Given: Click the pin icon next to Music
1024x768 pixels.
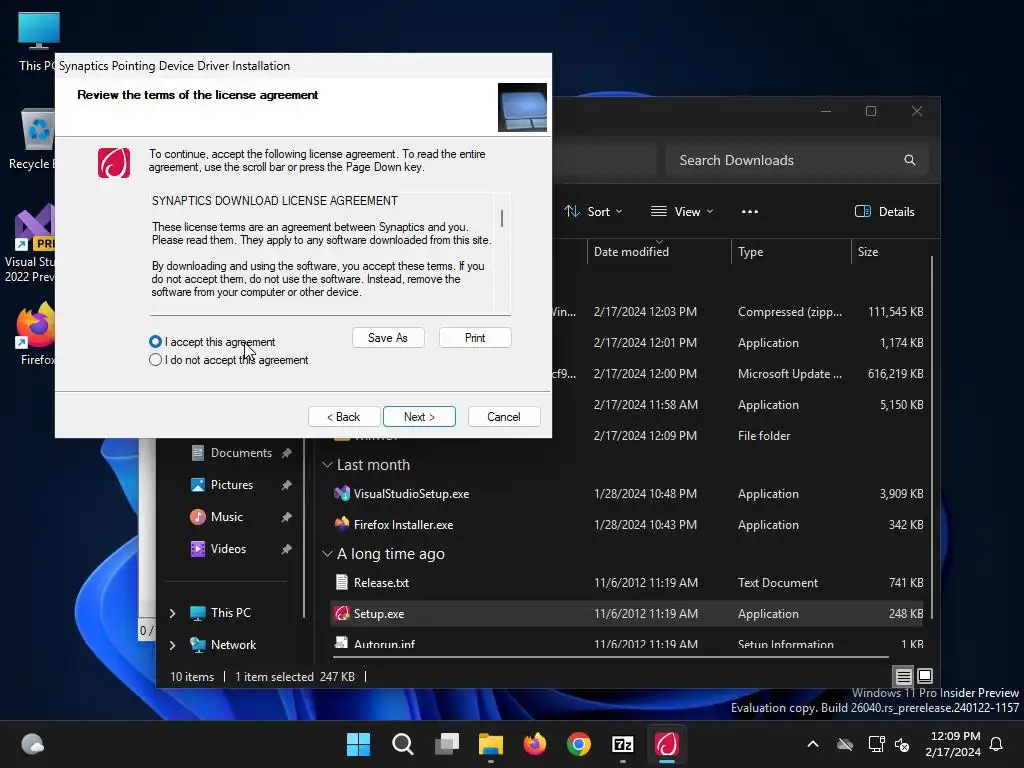Looking at the screenshot, I should click(286, 517).
